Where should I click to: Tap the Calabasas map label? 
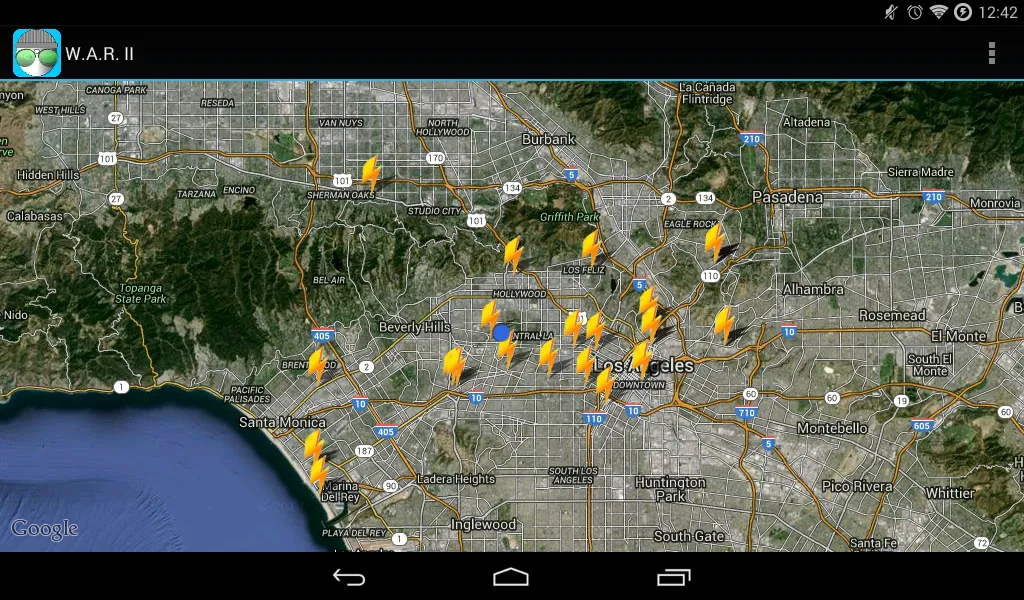[x=35, y=216]
